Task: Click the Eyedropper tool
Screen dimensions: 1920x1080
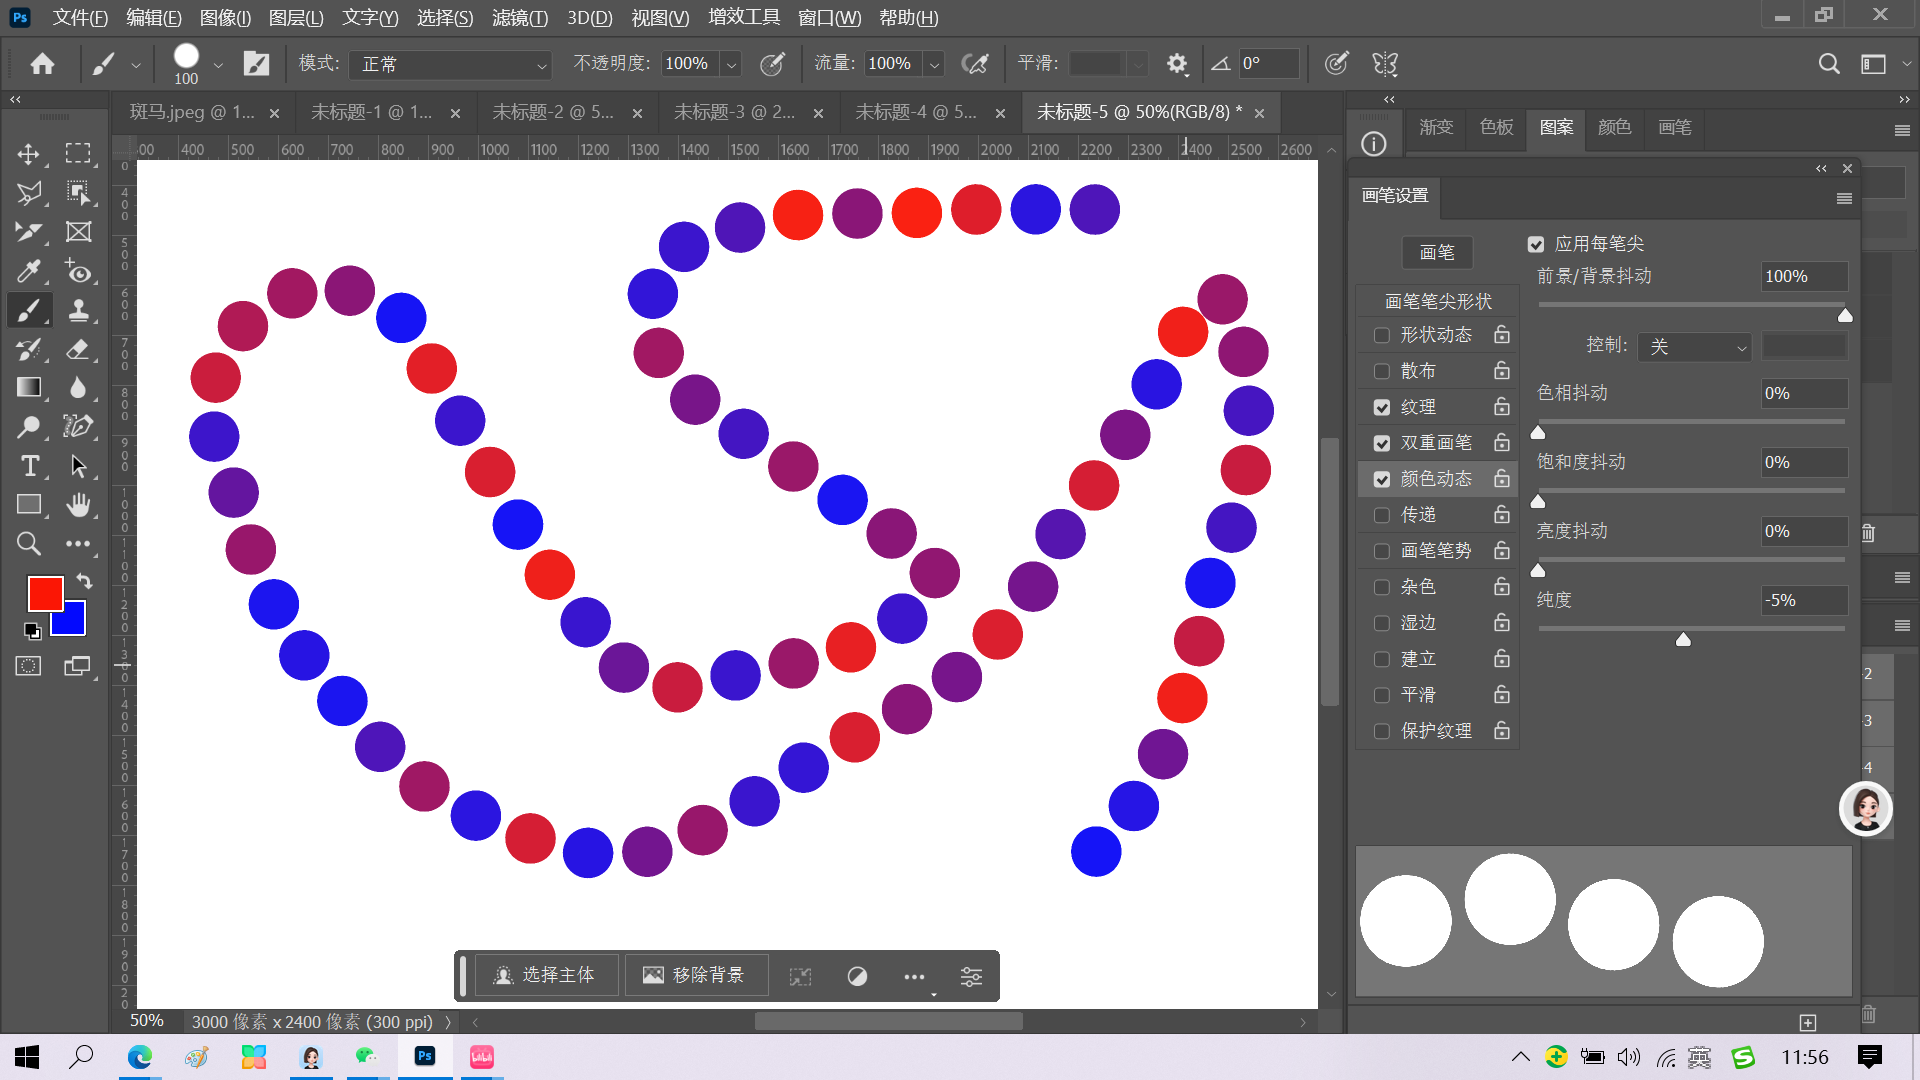Action: (28, 271)
